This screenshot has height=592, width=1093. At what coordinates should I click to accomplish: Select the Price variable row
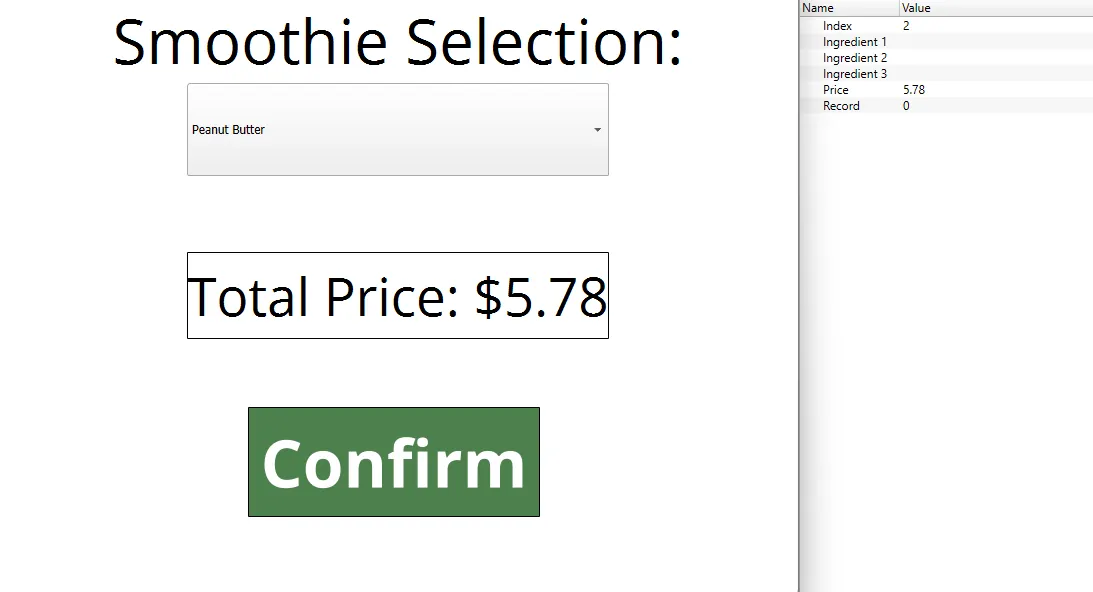pos(835,90)
